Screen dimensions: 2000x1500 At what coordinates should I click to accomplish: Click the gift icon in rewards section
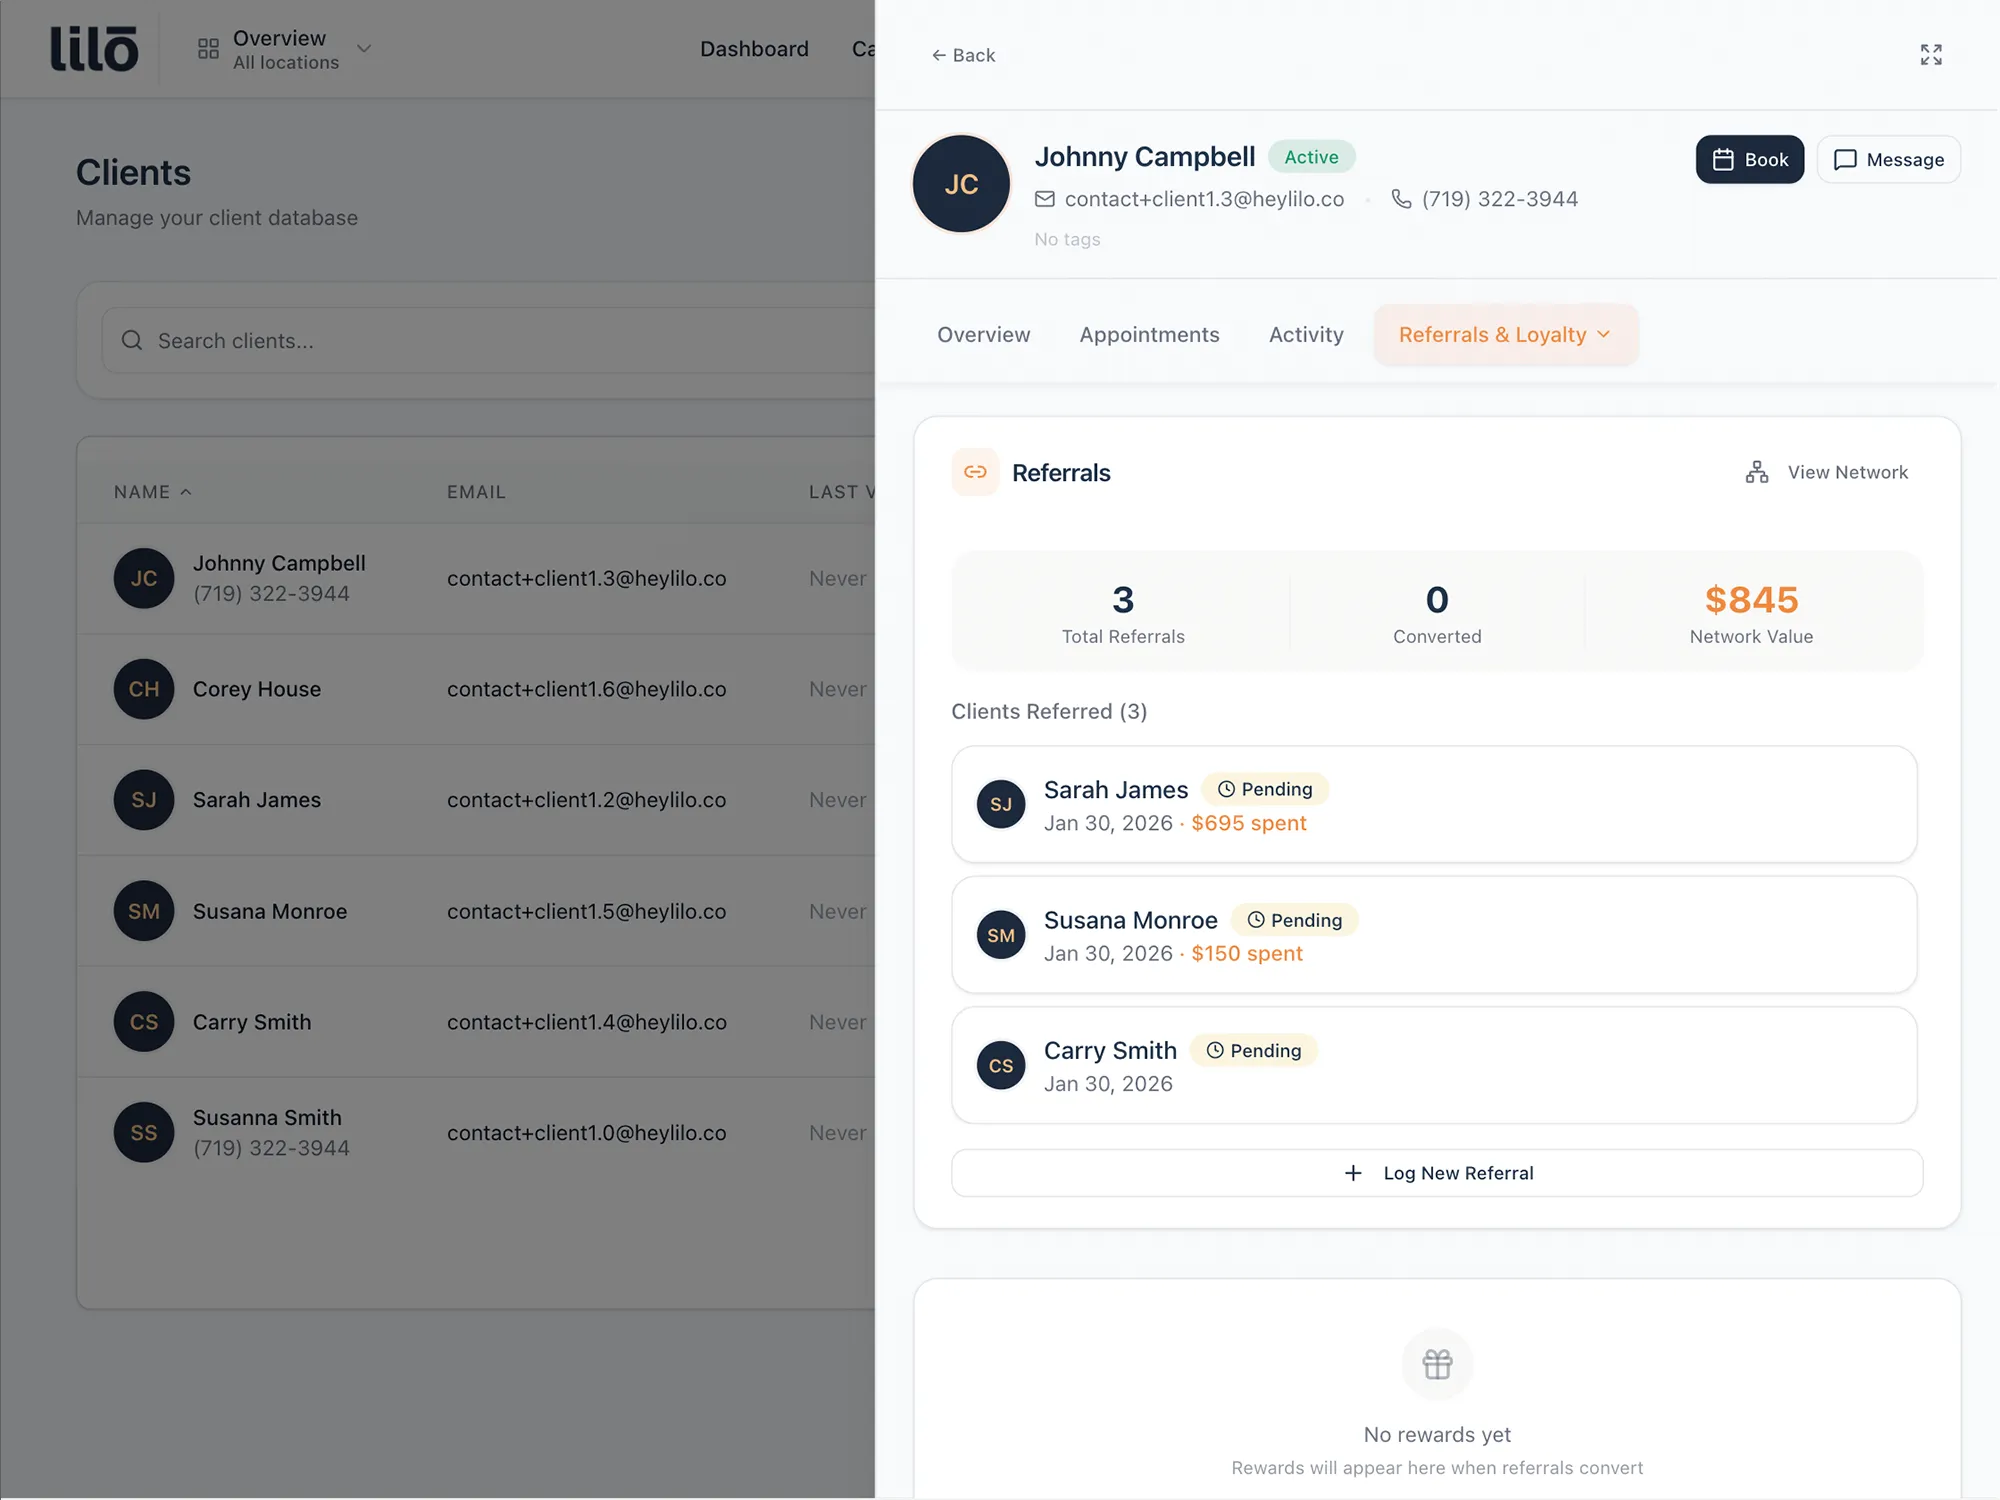pos(1437,1364)
